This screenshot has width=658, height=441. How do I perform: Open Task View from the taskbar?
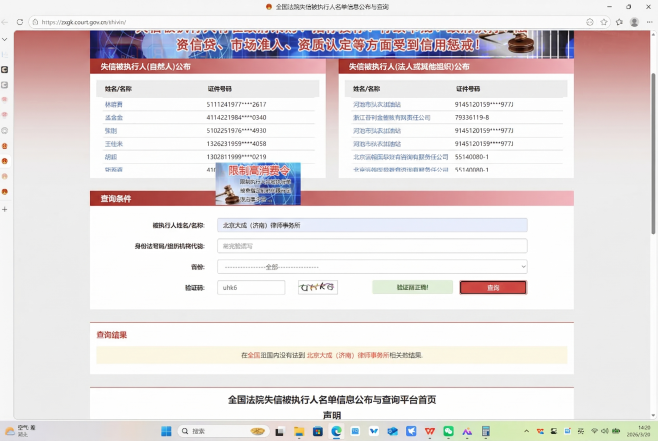279,431
